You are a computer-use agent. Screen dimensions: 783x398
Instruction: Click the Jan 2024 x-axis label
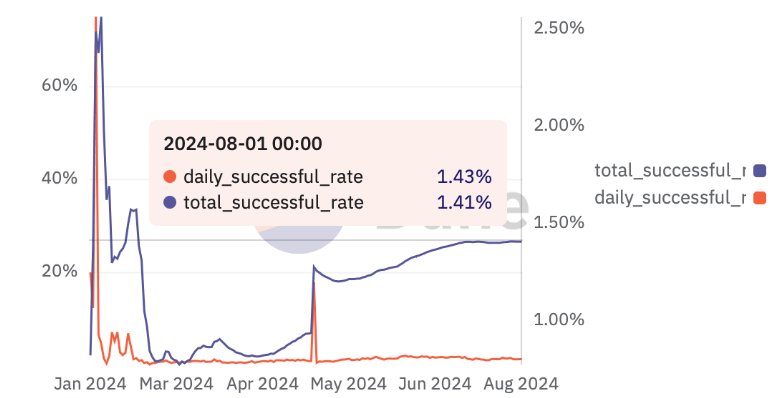pyautogui.click(x=90, y=384)
